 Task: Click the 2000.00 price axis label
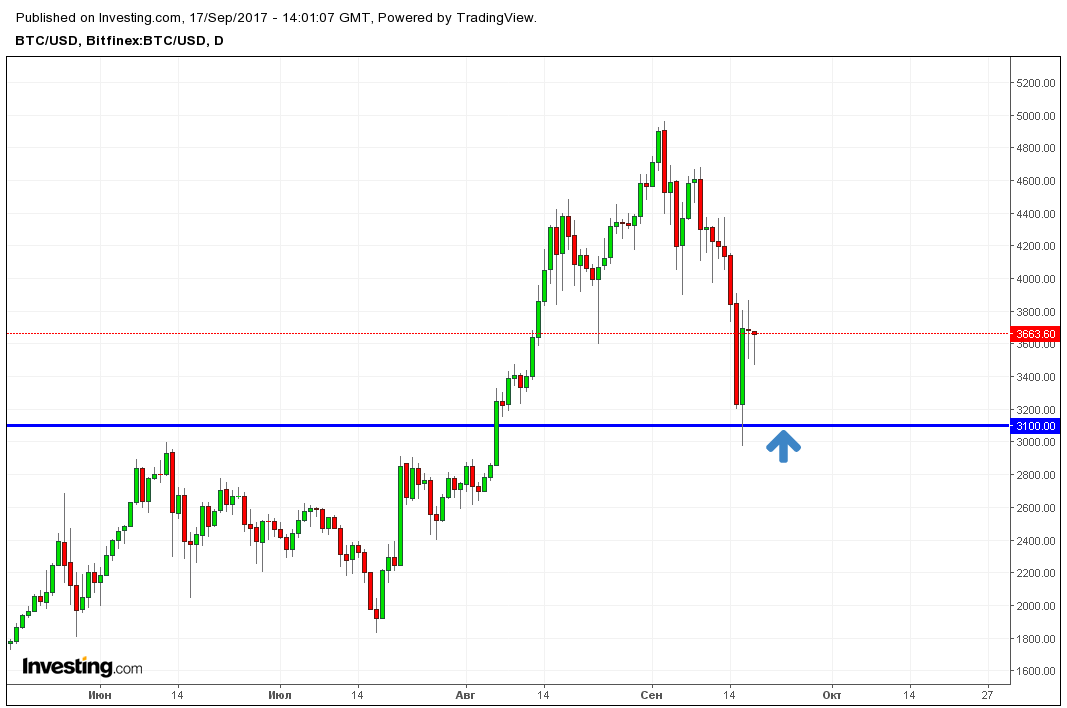coord(1036,606)
